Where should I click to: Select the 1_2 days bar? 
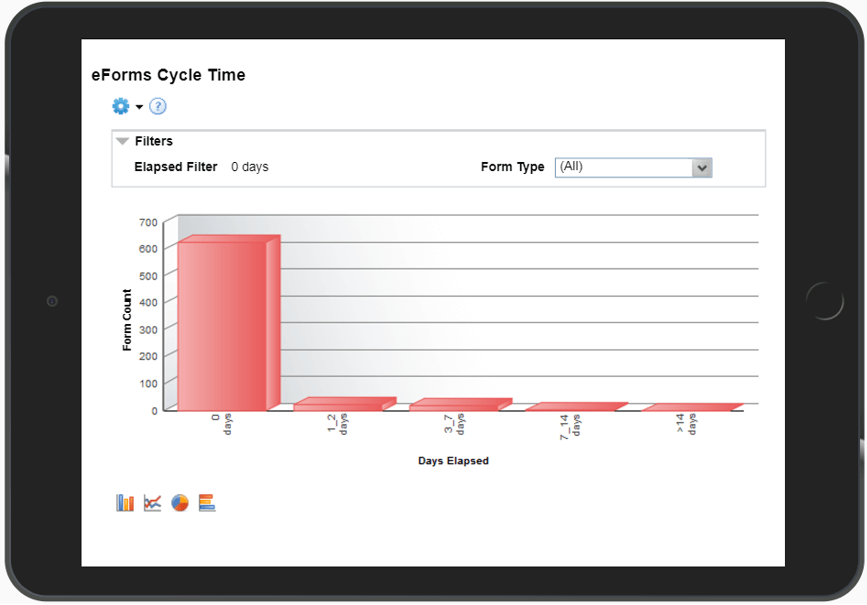pyautogui.click(x=338, y=405)
